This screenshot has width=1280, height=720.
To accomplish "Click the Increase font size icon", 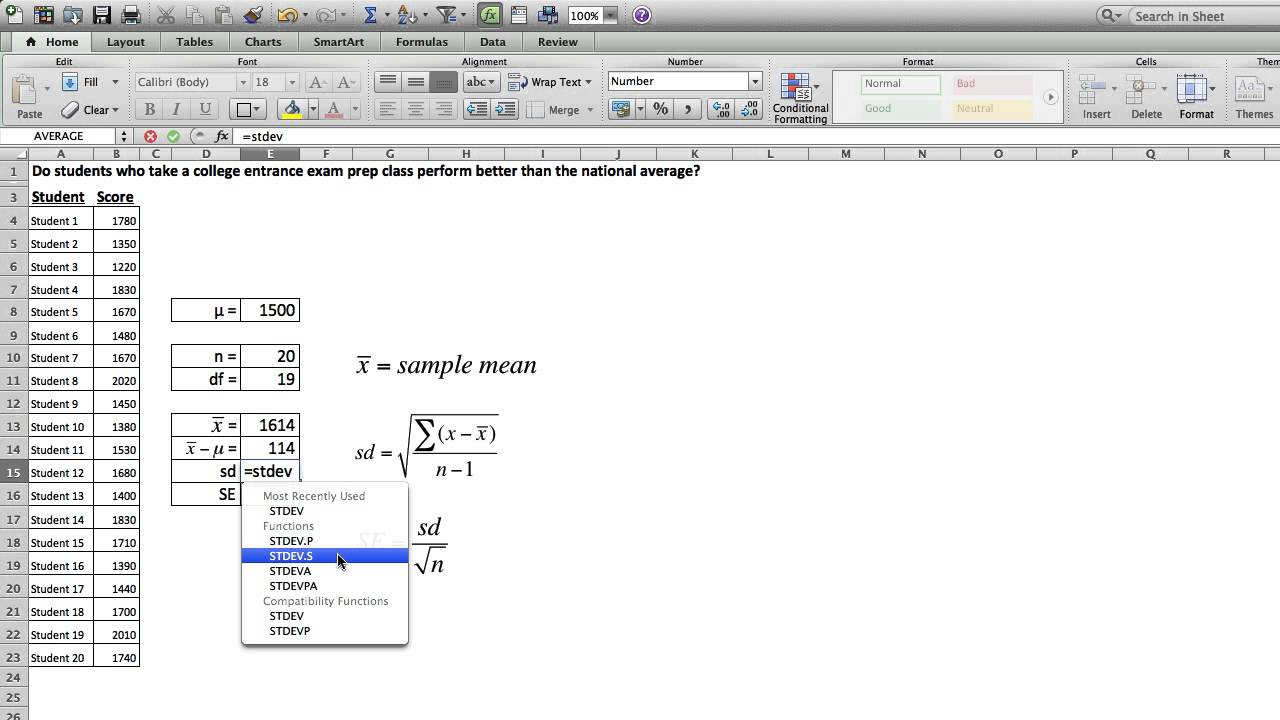I will (318, 82).
